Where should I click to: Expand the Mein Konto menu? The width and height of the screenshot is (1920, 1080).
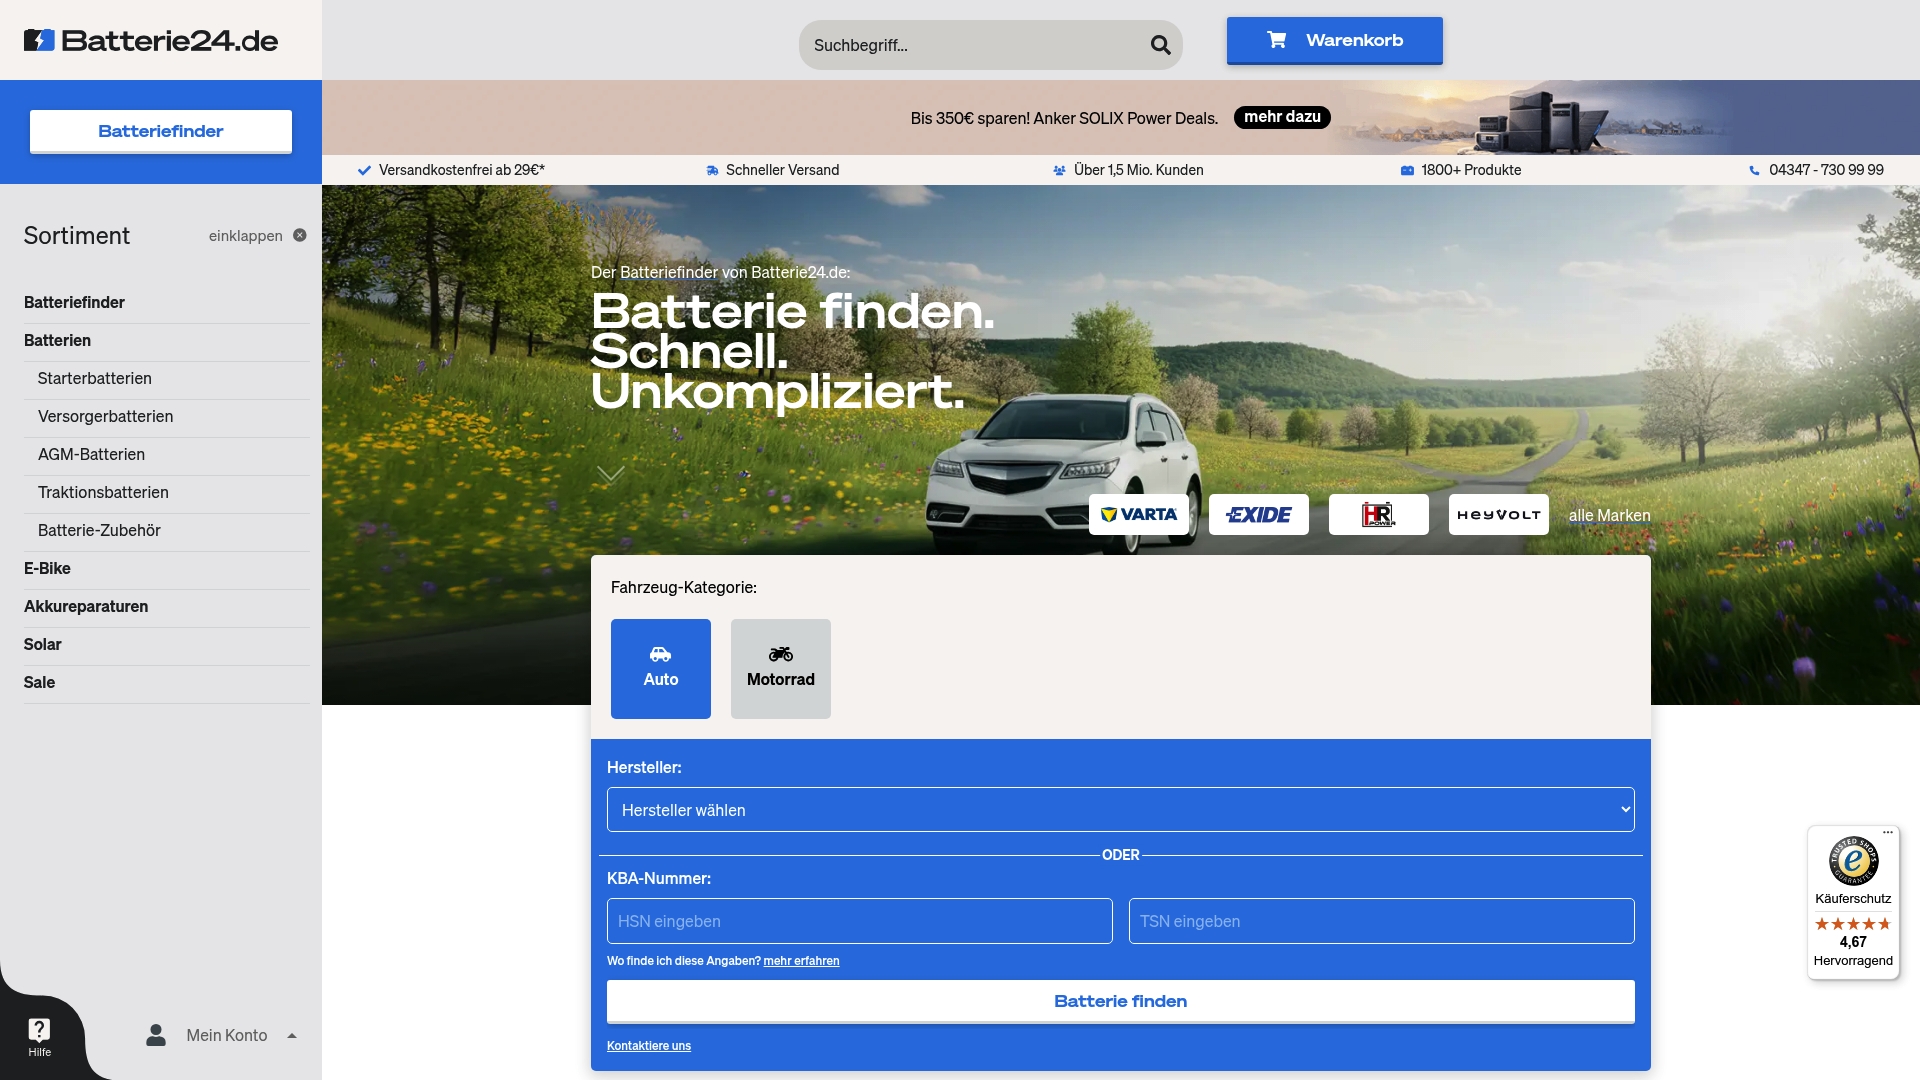click(225, 1035)
